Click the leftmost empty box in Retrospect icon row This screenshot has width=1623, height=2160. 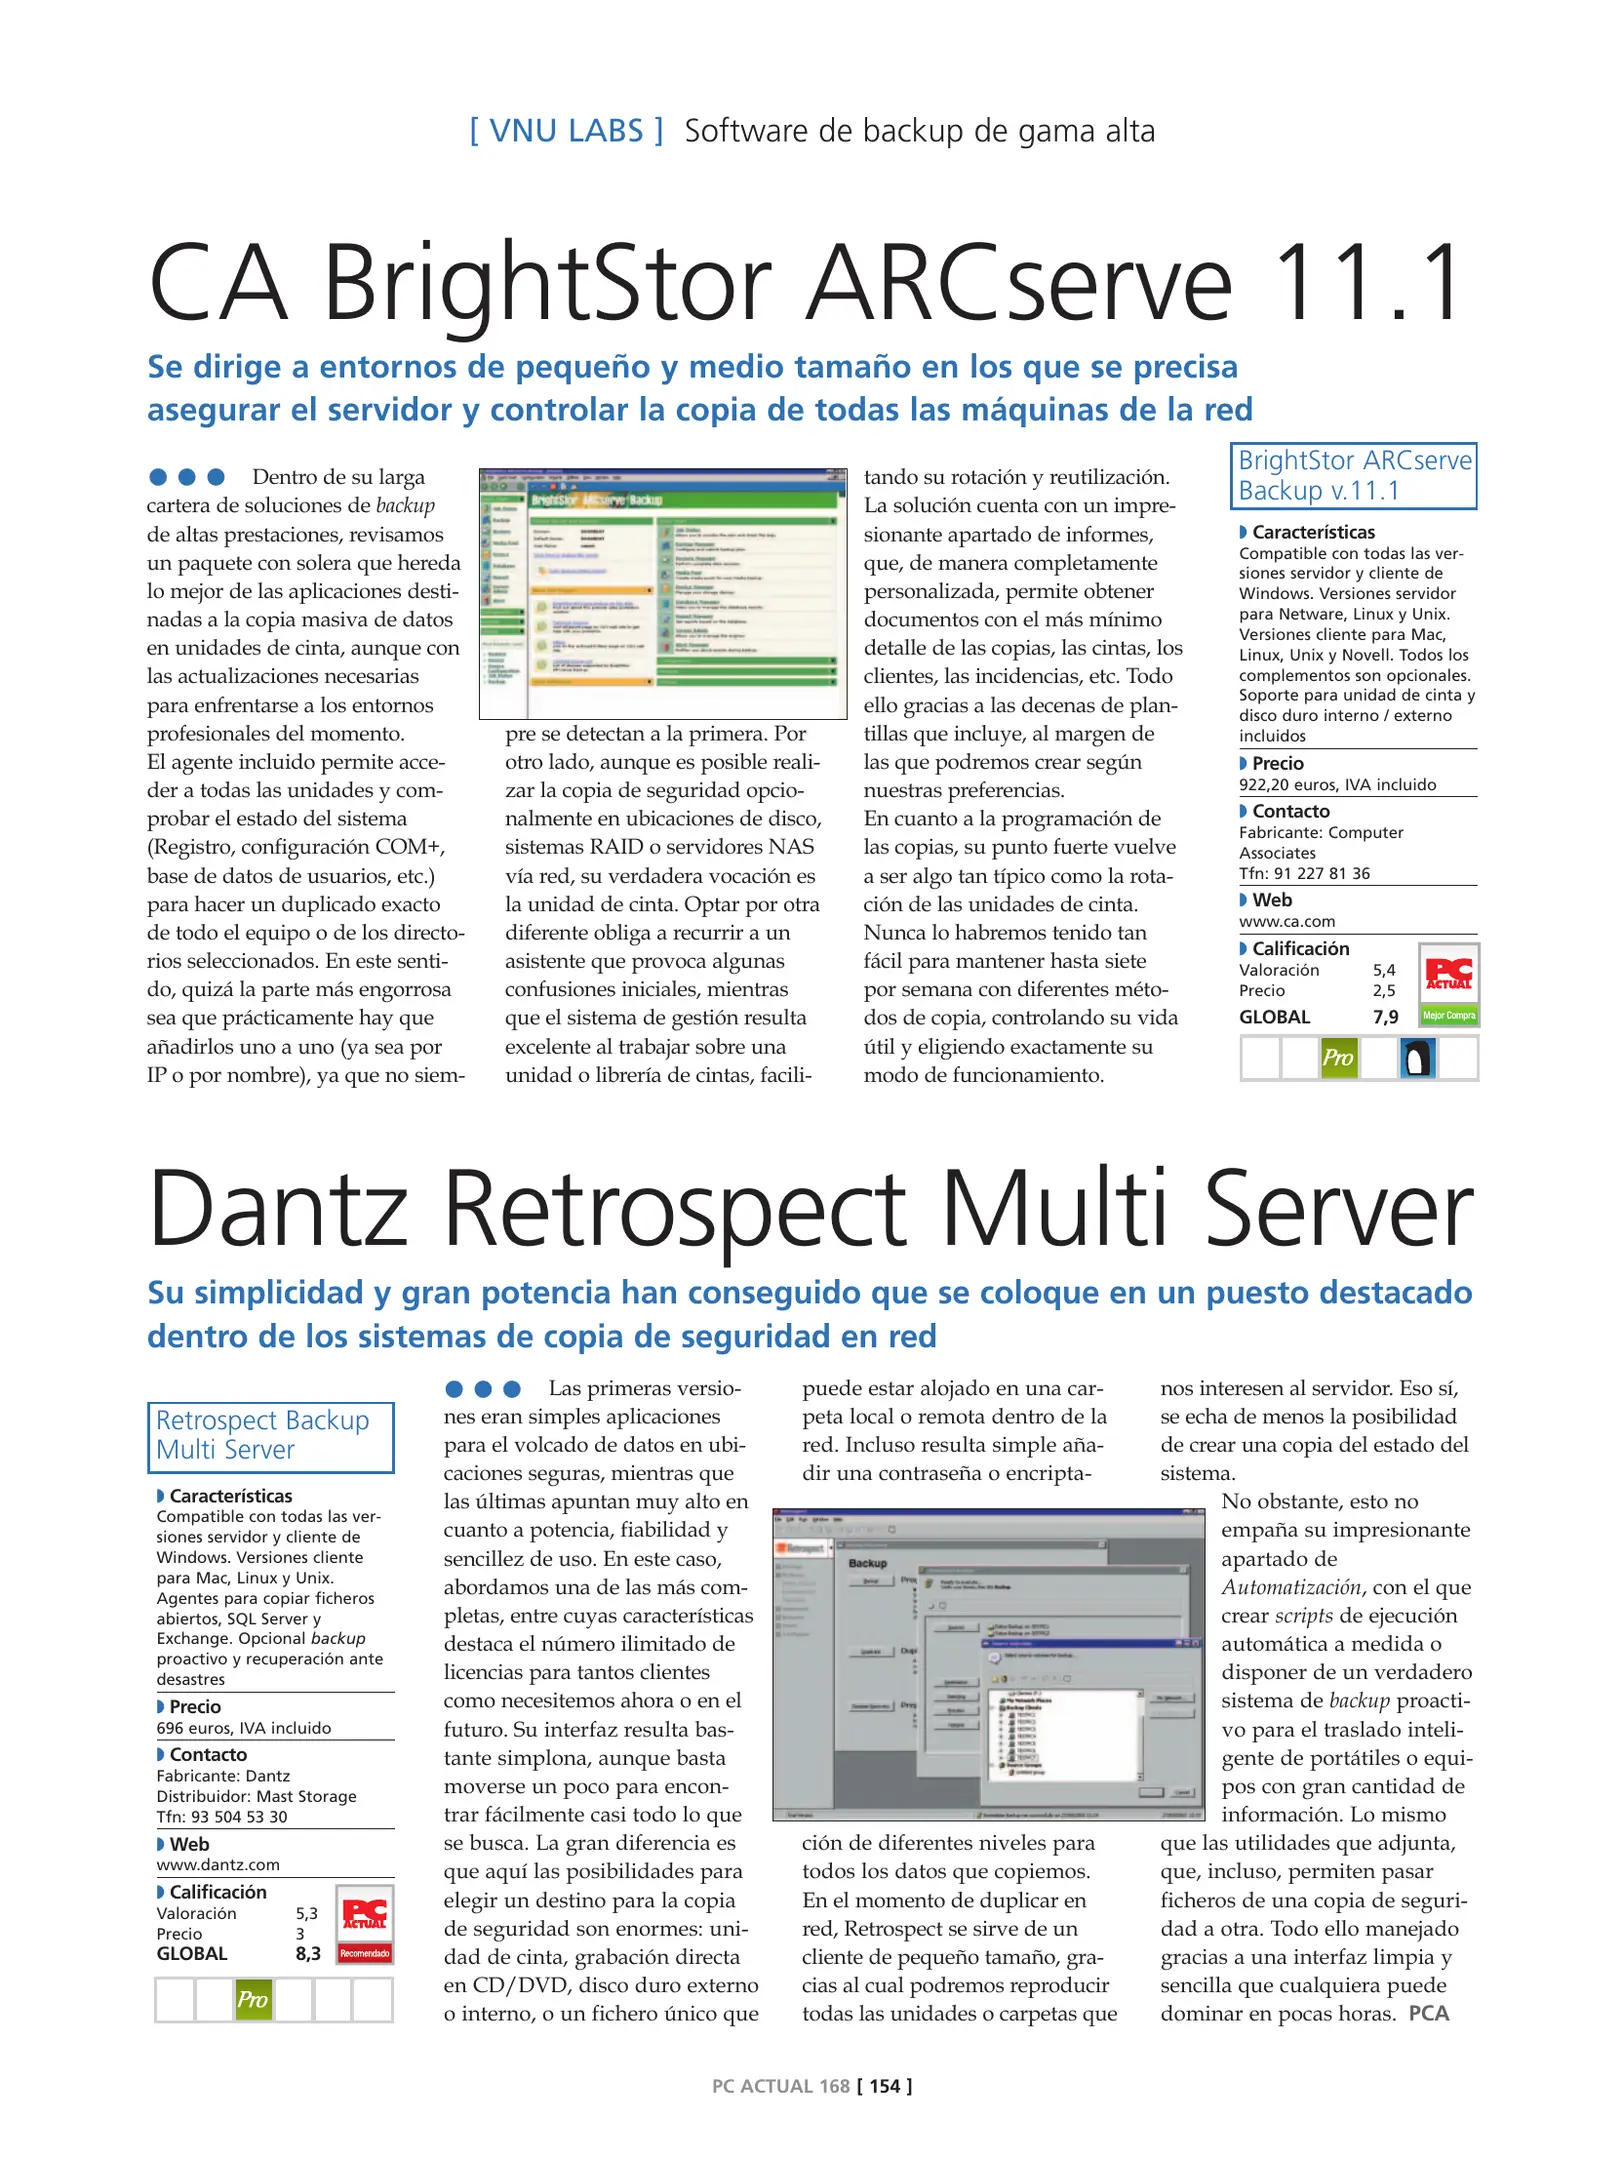[174, 2000]
